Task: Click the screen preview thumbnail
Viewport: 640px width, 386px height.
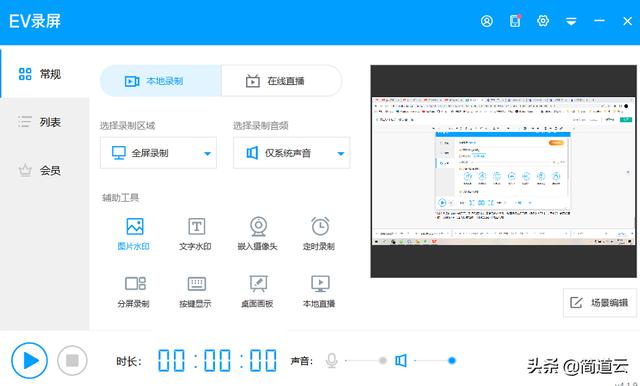Action: 503,171
